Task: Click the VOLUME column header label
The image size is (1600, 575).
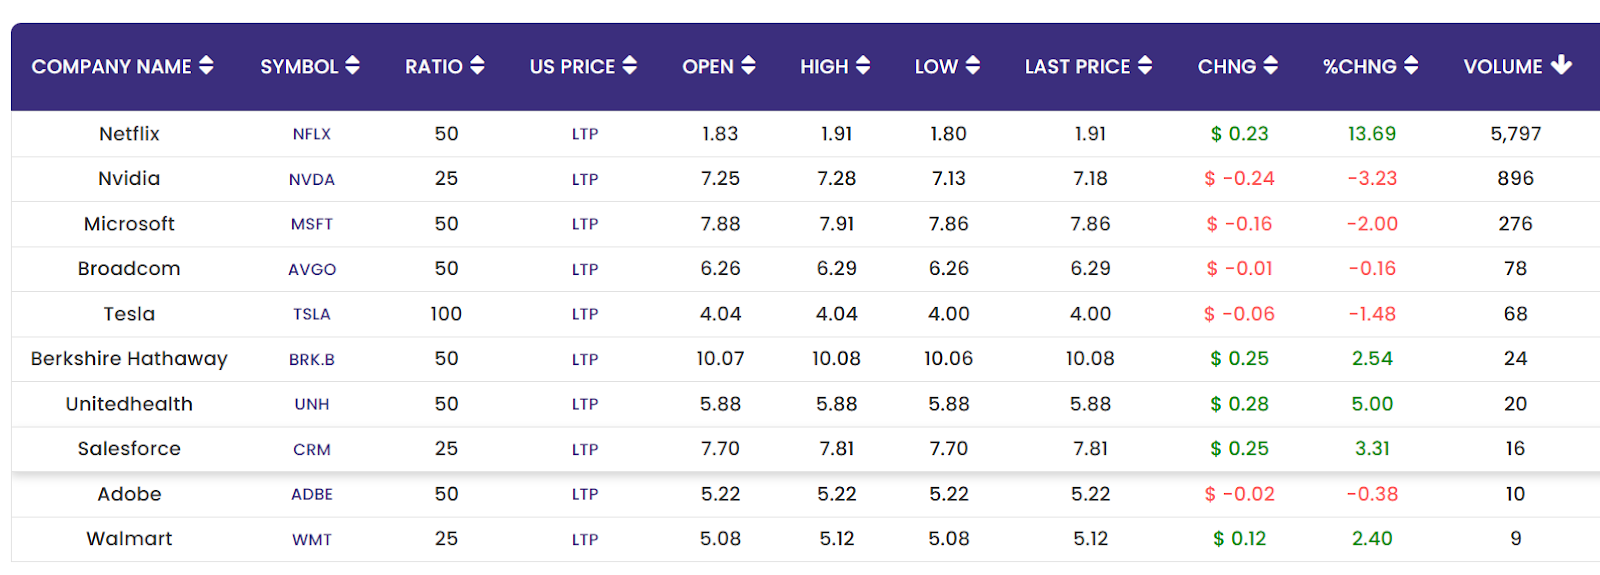Action: (x=1502, y=67)
